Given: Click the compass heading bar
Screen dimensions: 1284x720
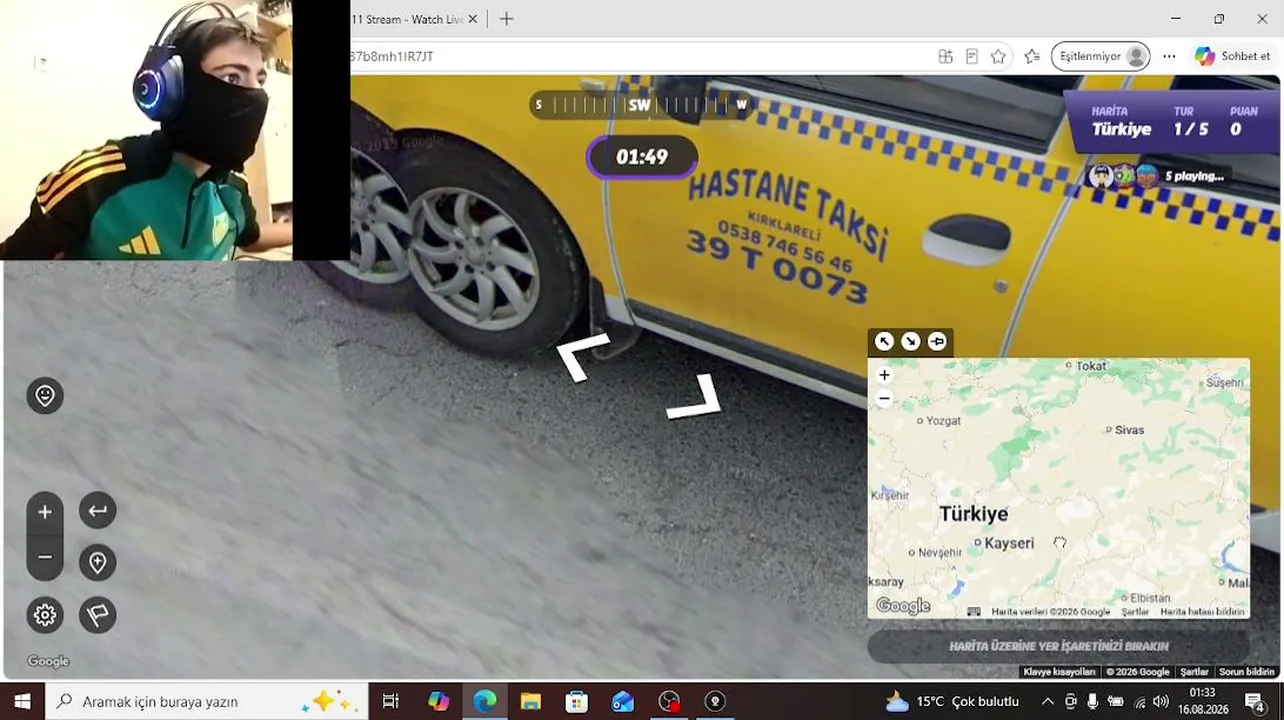Looking at the screenshot, I should click(x=641, y=105).
